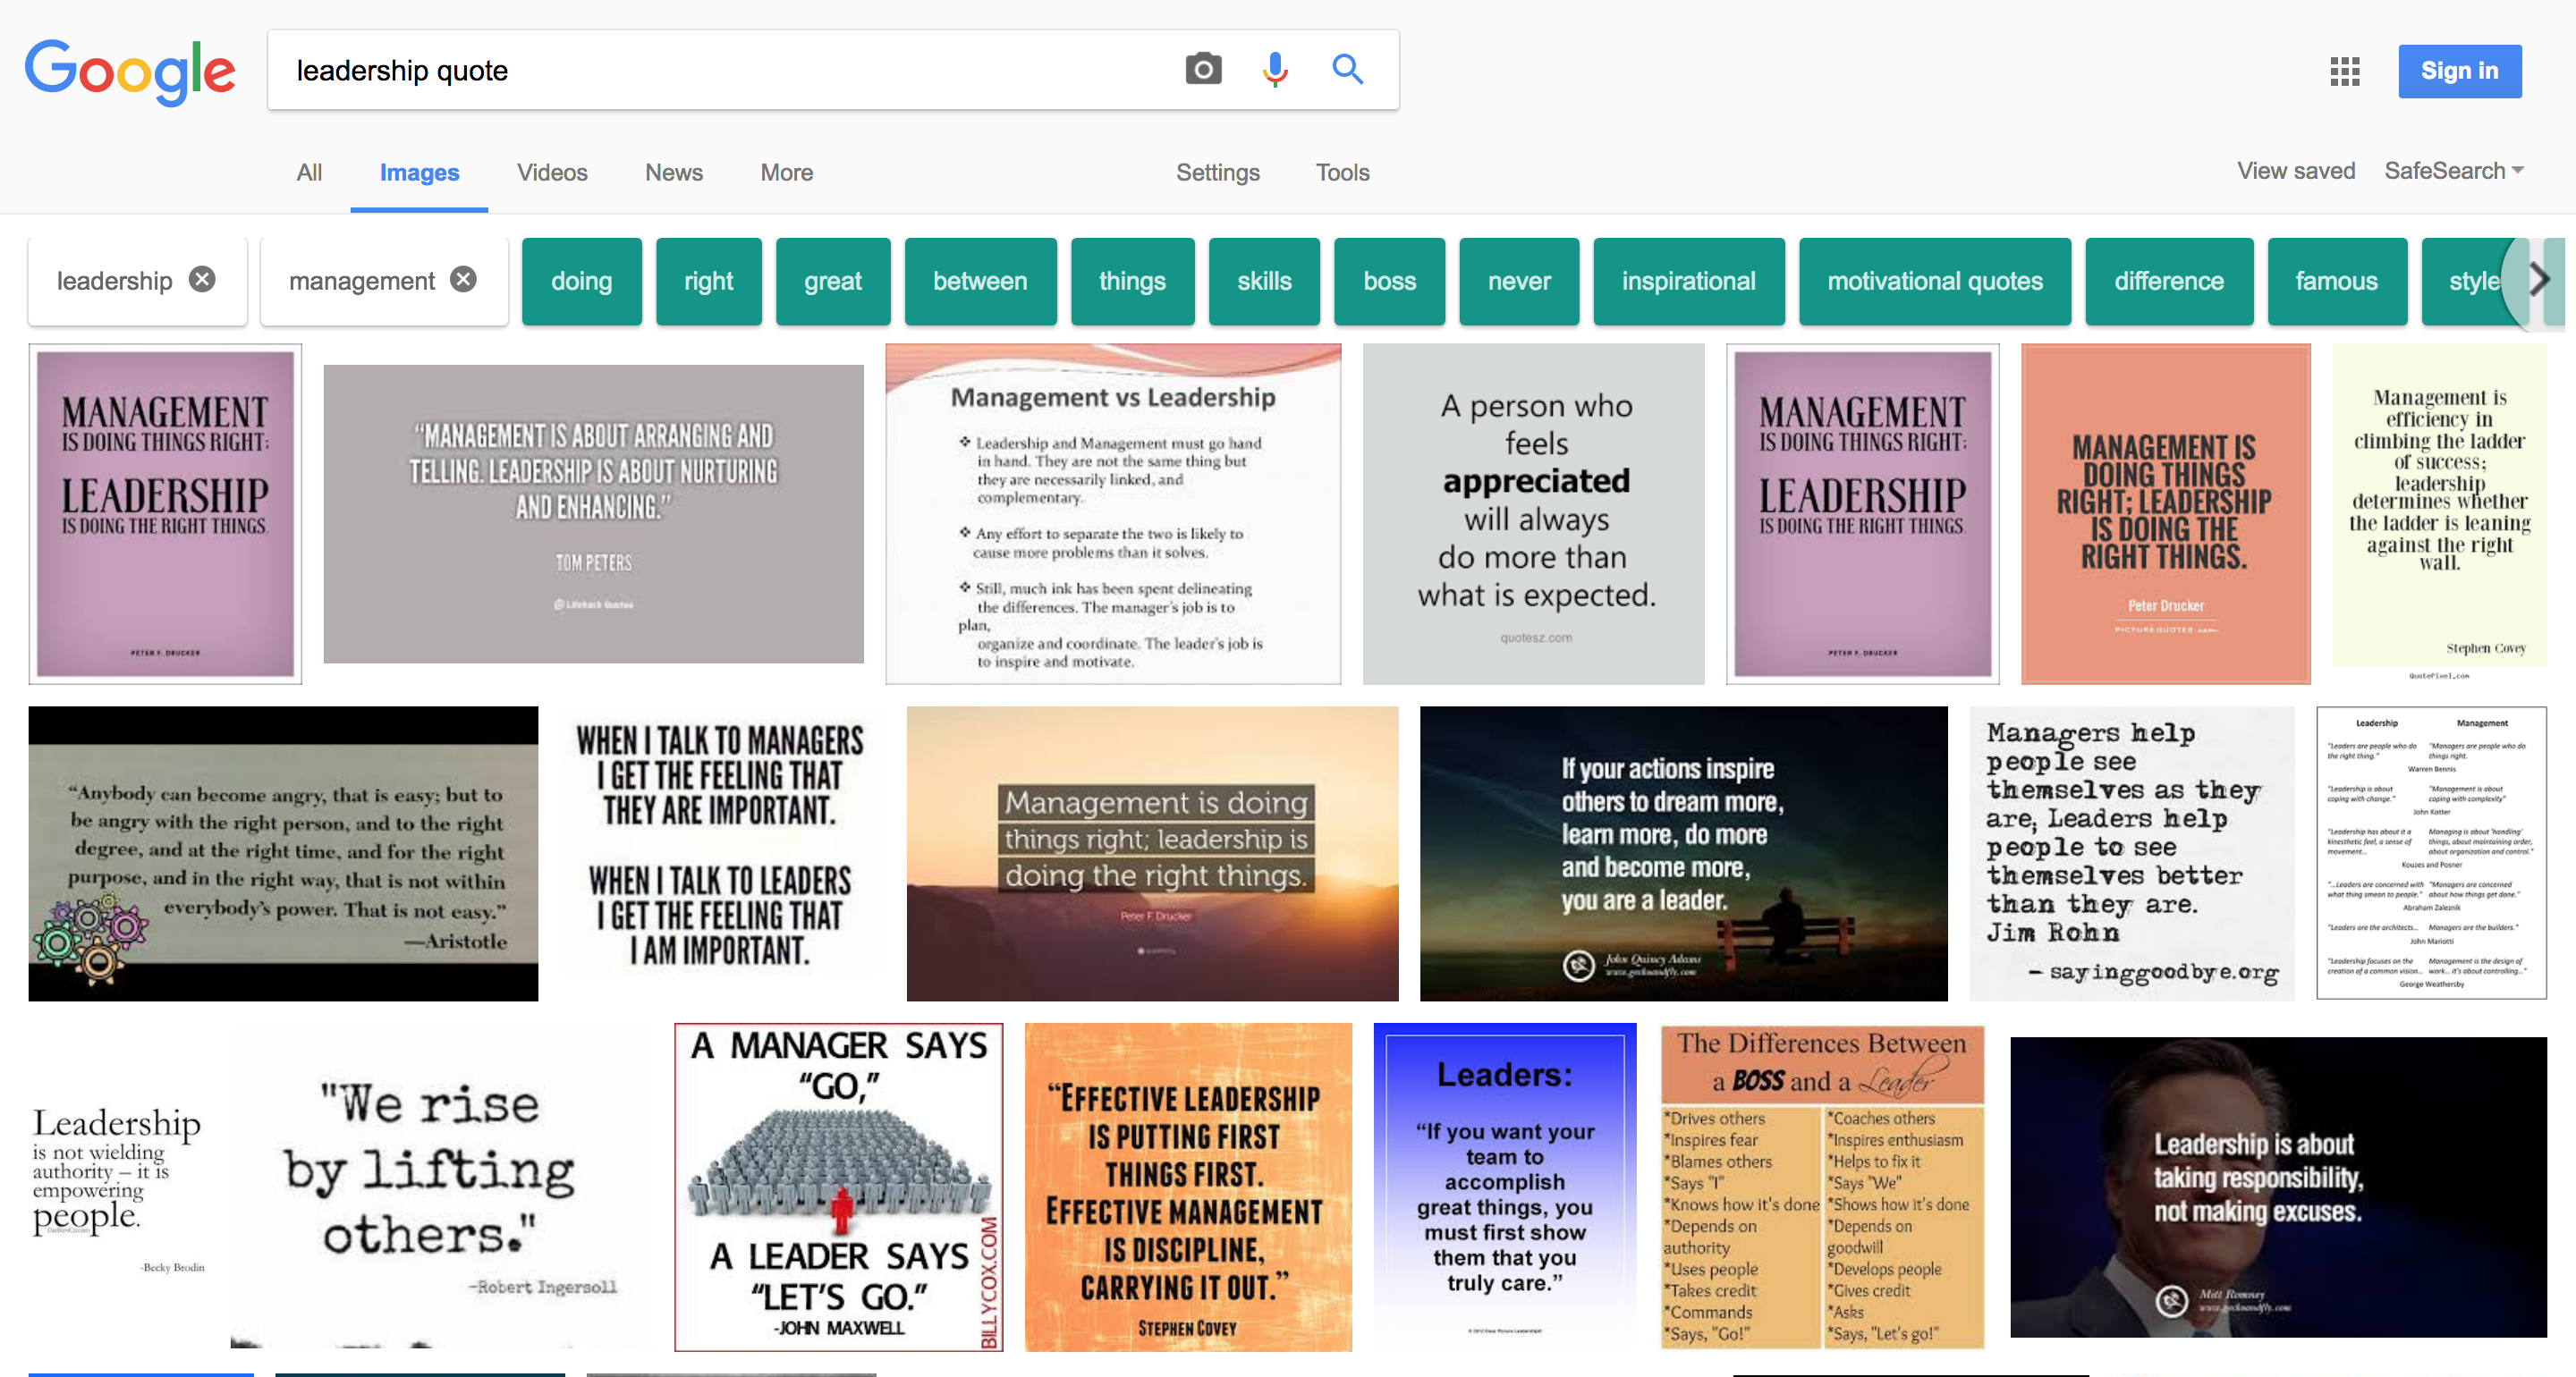Click the camera search by image icon
Viewport: 2576px width, 1377px height.
click(x=1203, y=70)
